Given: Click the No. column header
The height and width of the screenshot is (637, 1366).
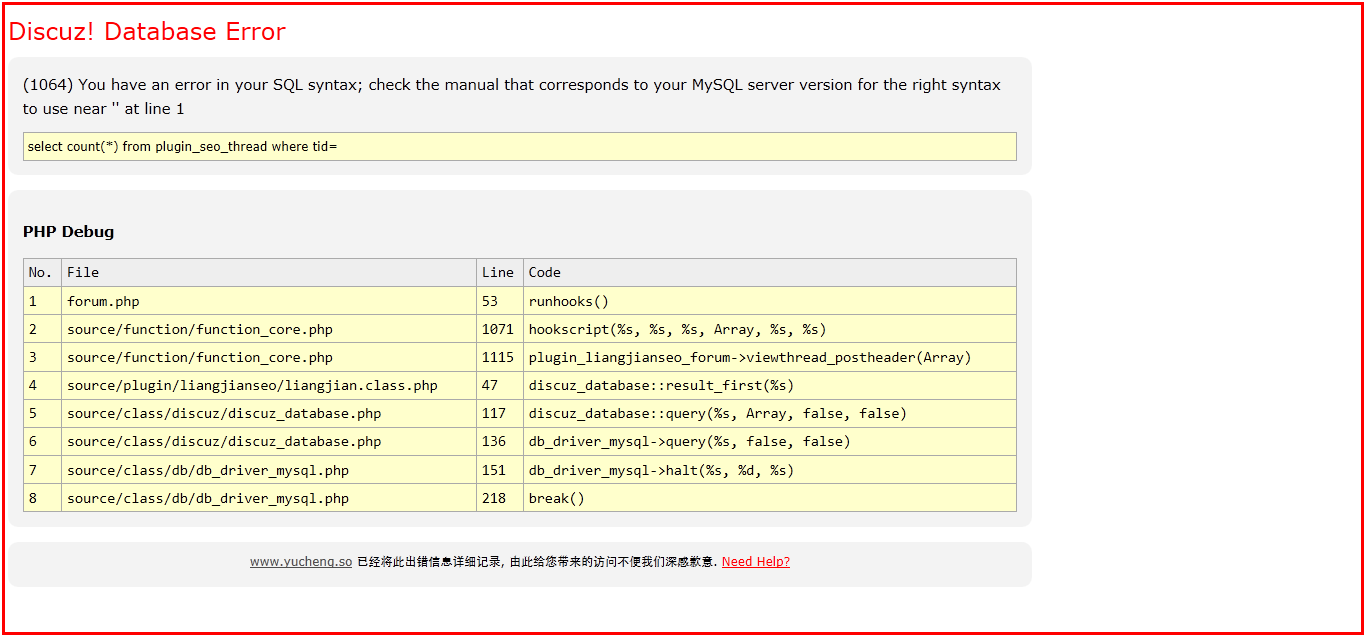Looking at the screenshot, I should pyautogui.click(x=40, y=272).
